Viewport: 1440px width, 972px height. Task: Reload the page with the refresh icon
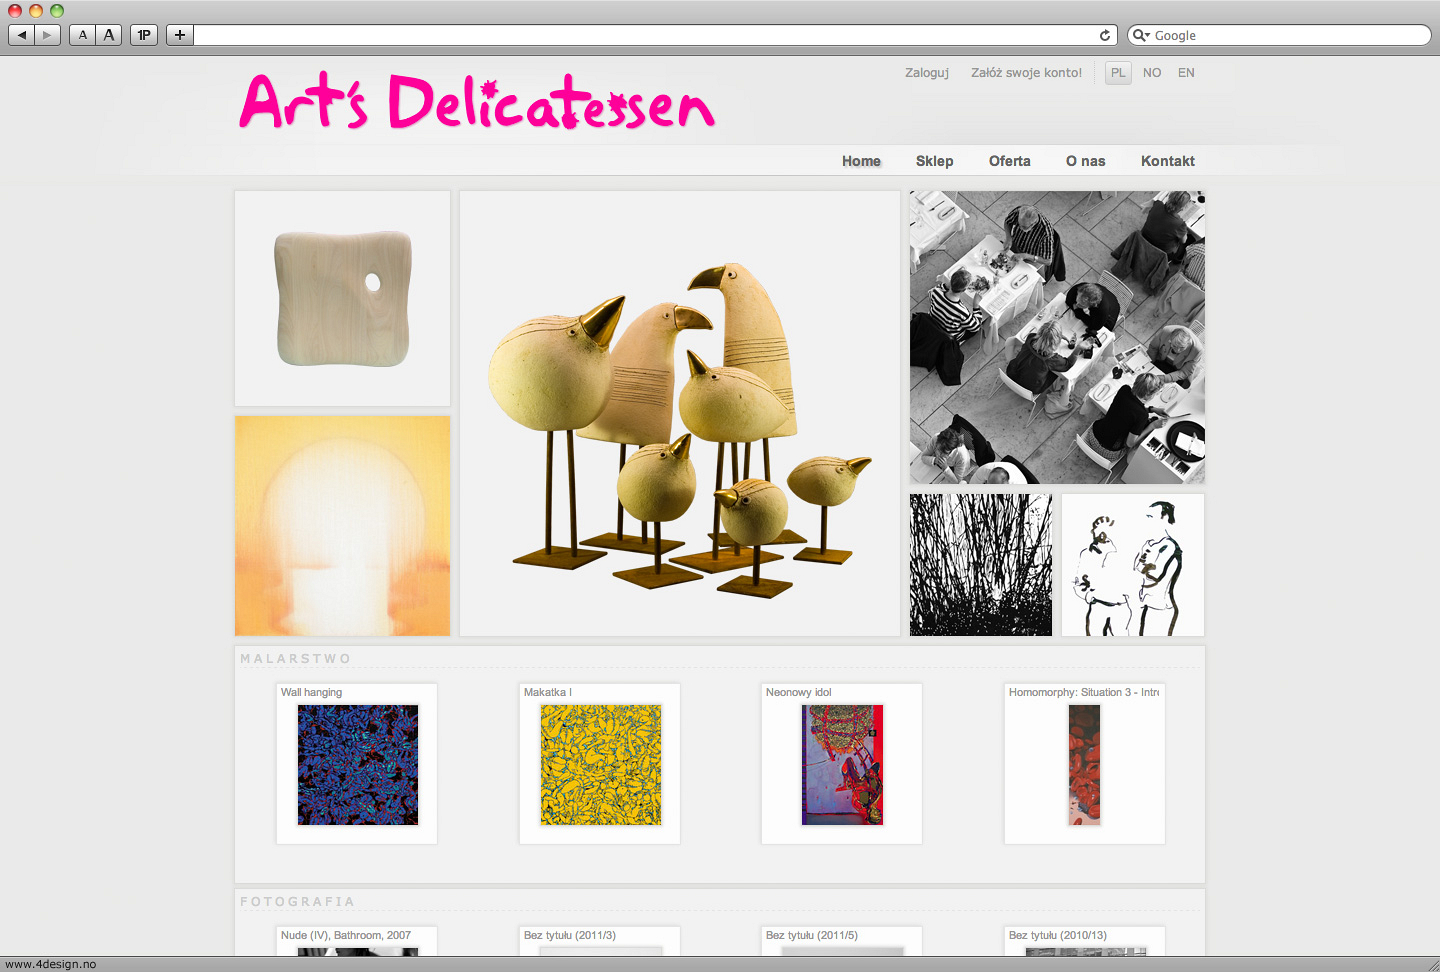tap(1105, 35)
